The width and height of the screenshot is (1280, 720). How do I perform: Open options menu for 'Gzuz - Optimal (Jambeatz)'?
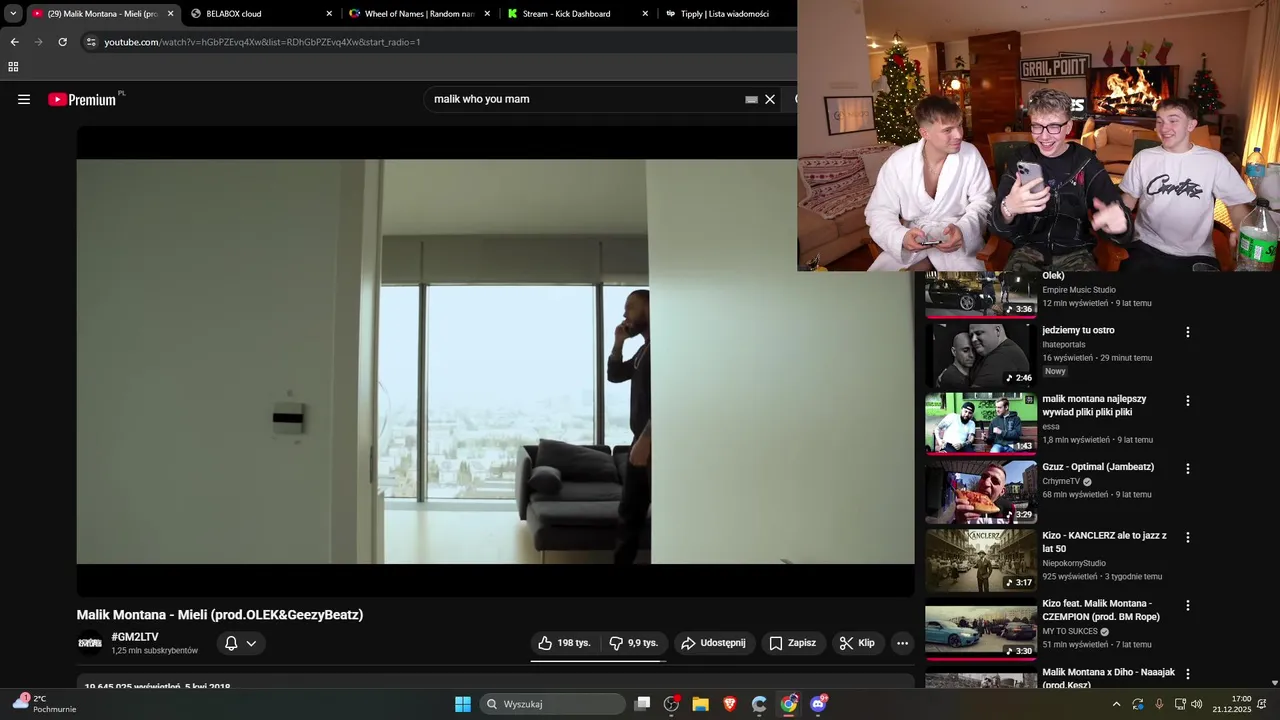coord(1188,469)
